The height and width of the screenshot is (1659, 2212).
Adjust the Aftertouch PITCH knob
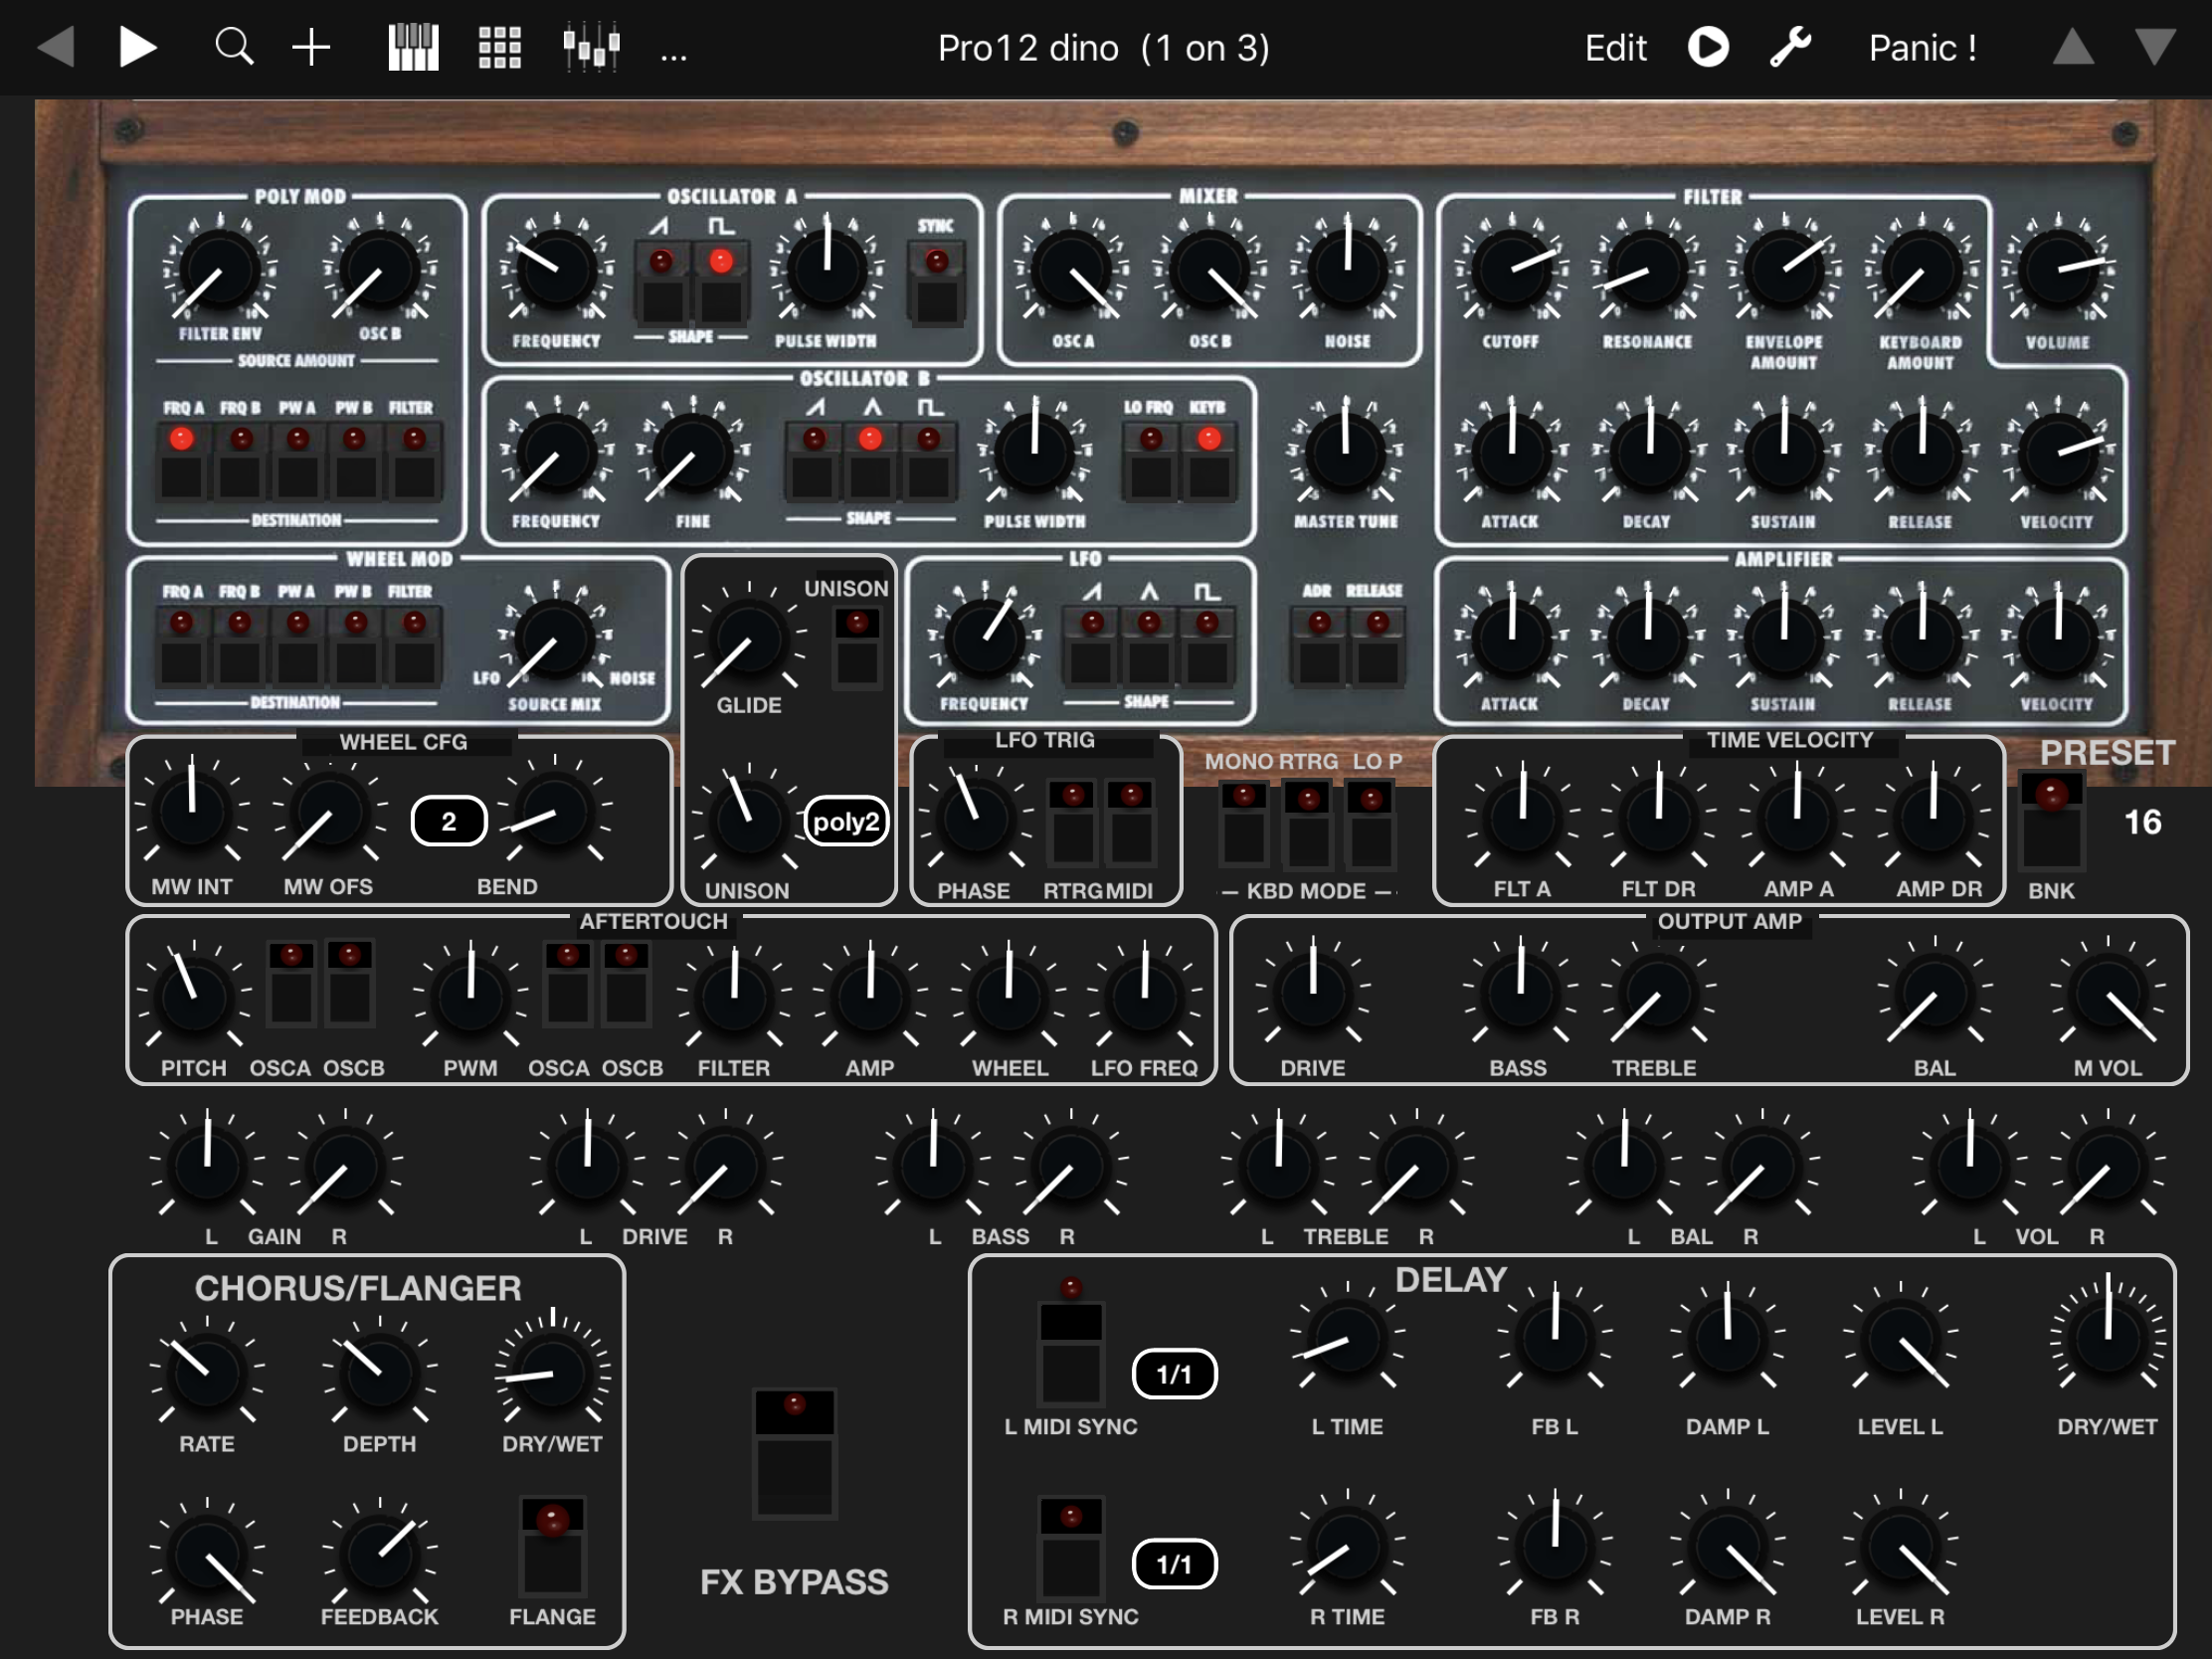click(x=194, y=996)
